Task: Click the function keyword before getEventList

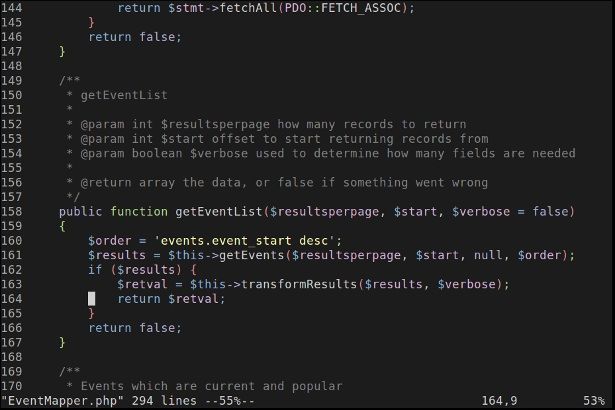Action: tap(139, 211)
